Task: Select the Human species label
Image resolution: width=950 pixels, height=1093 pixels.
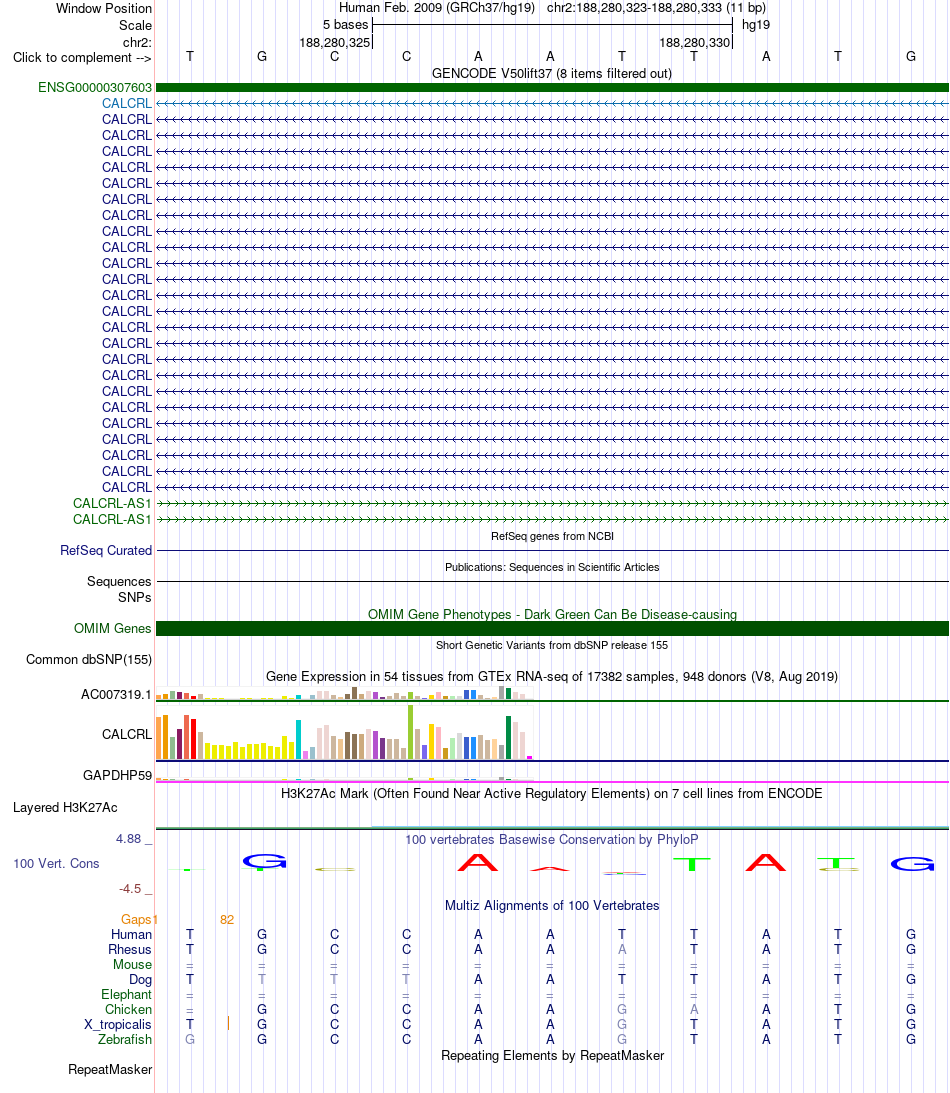Action: pos(131,934)
